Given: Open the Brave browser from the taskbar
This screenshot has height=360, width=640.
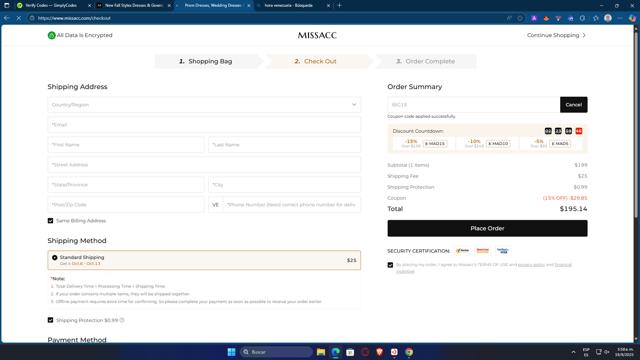Looking at the screenshot, I should (x=380, y=352).
